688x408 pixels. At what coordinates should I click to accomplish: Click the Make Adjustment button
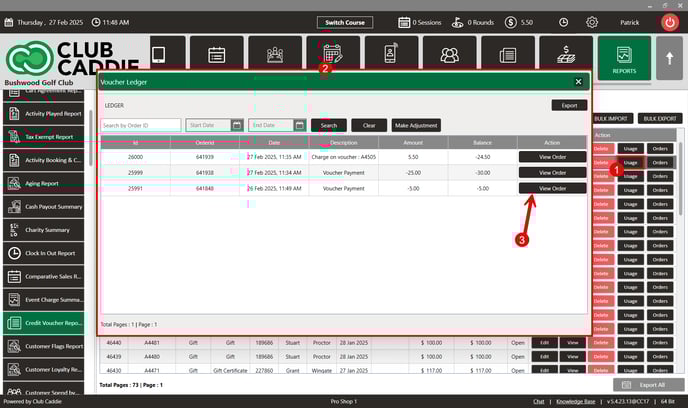point(416,125)
